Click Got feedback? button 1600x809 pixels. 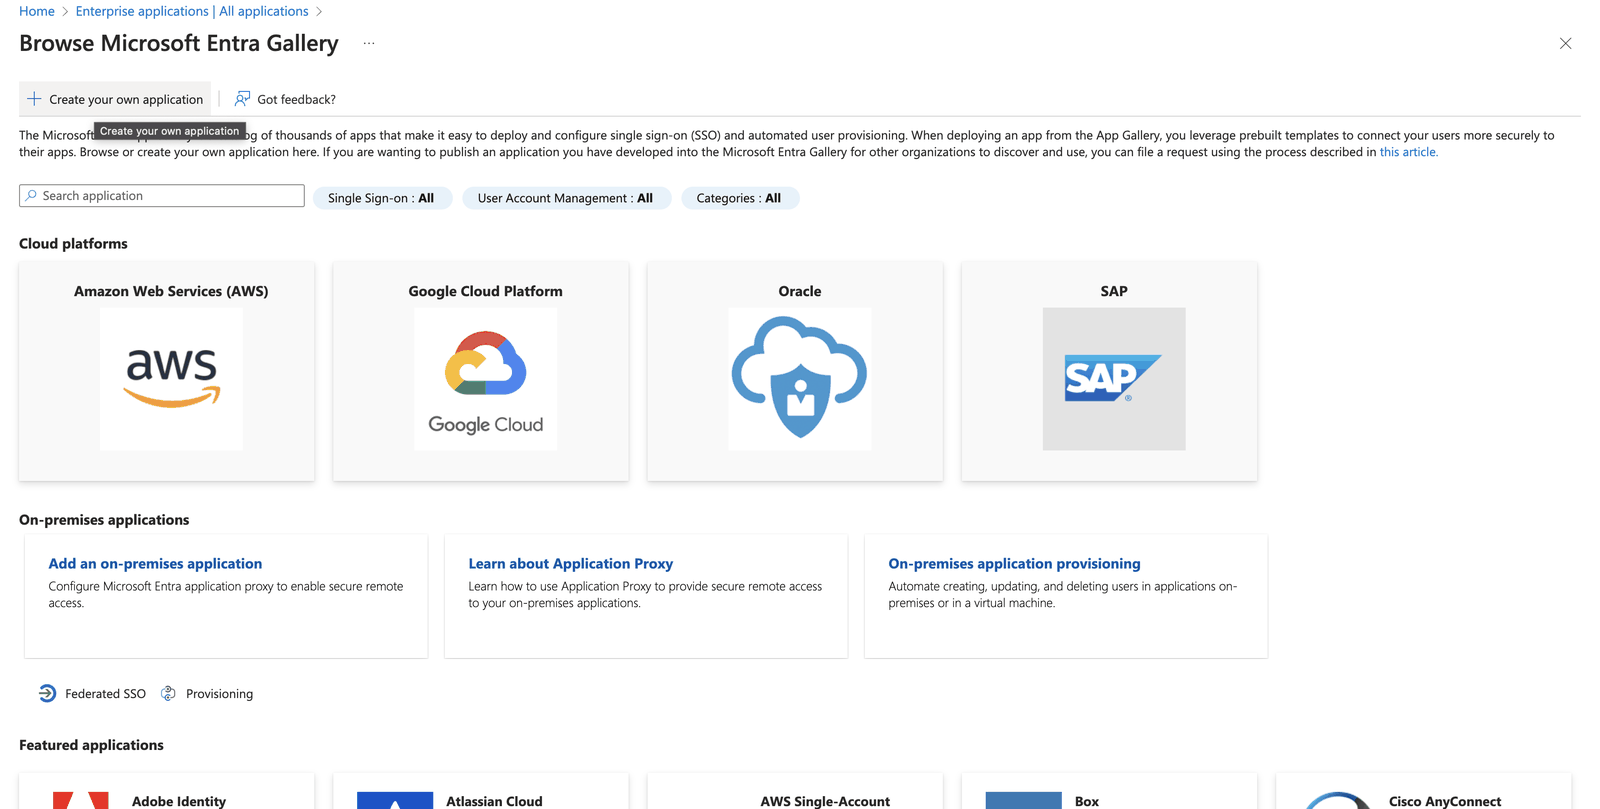(285, 99)
